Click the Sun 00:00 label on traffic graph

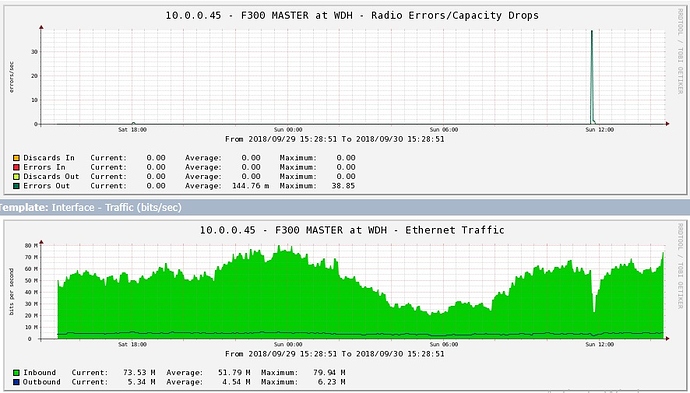[288, 345]
